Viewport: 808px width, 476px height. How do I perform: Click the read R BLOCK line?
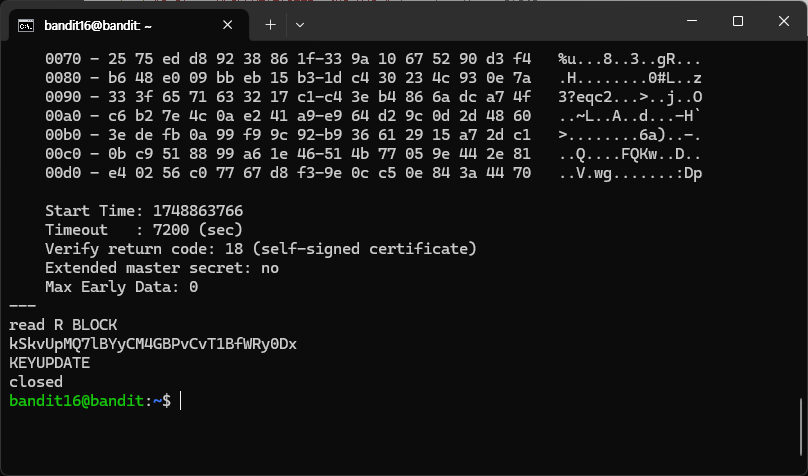pos(63,325)
